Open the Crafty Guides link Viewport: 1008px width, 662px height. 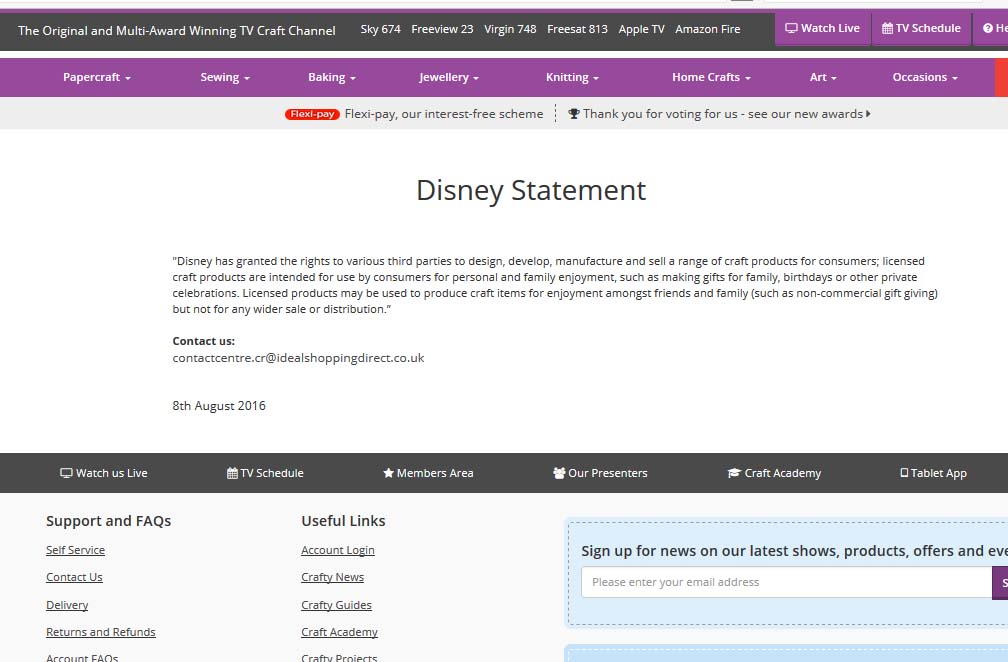(x=336, y=605)
